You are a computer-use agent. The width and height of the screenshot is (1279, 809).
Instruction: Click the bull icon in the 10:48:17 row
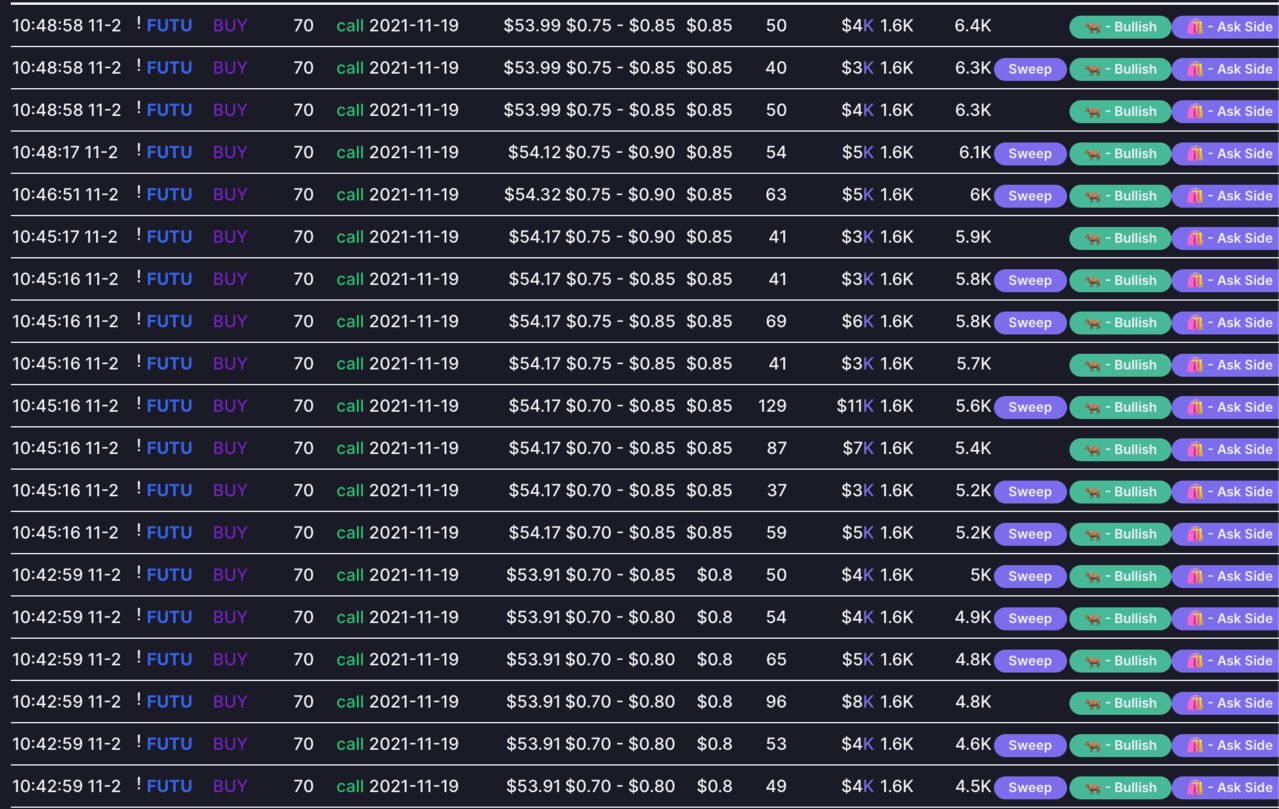click(1093, 154)
